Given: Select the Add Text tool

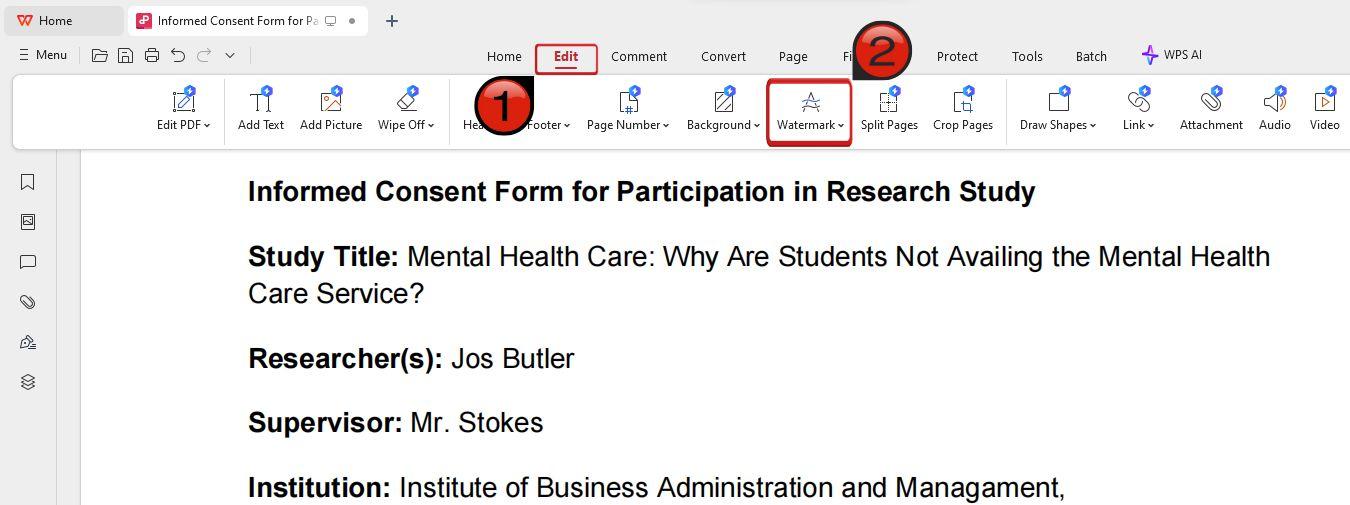Looking at the screenshot, I should pyautogui.click(x=261, y=110).
